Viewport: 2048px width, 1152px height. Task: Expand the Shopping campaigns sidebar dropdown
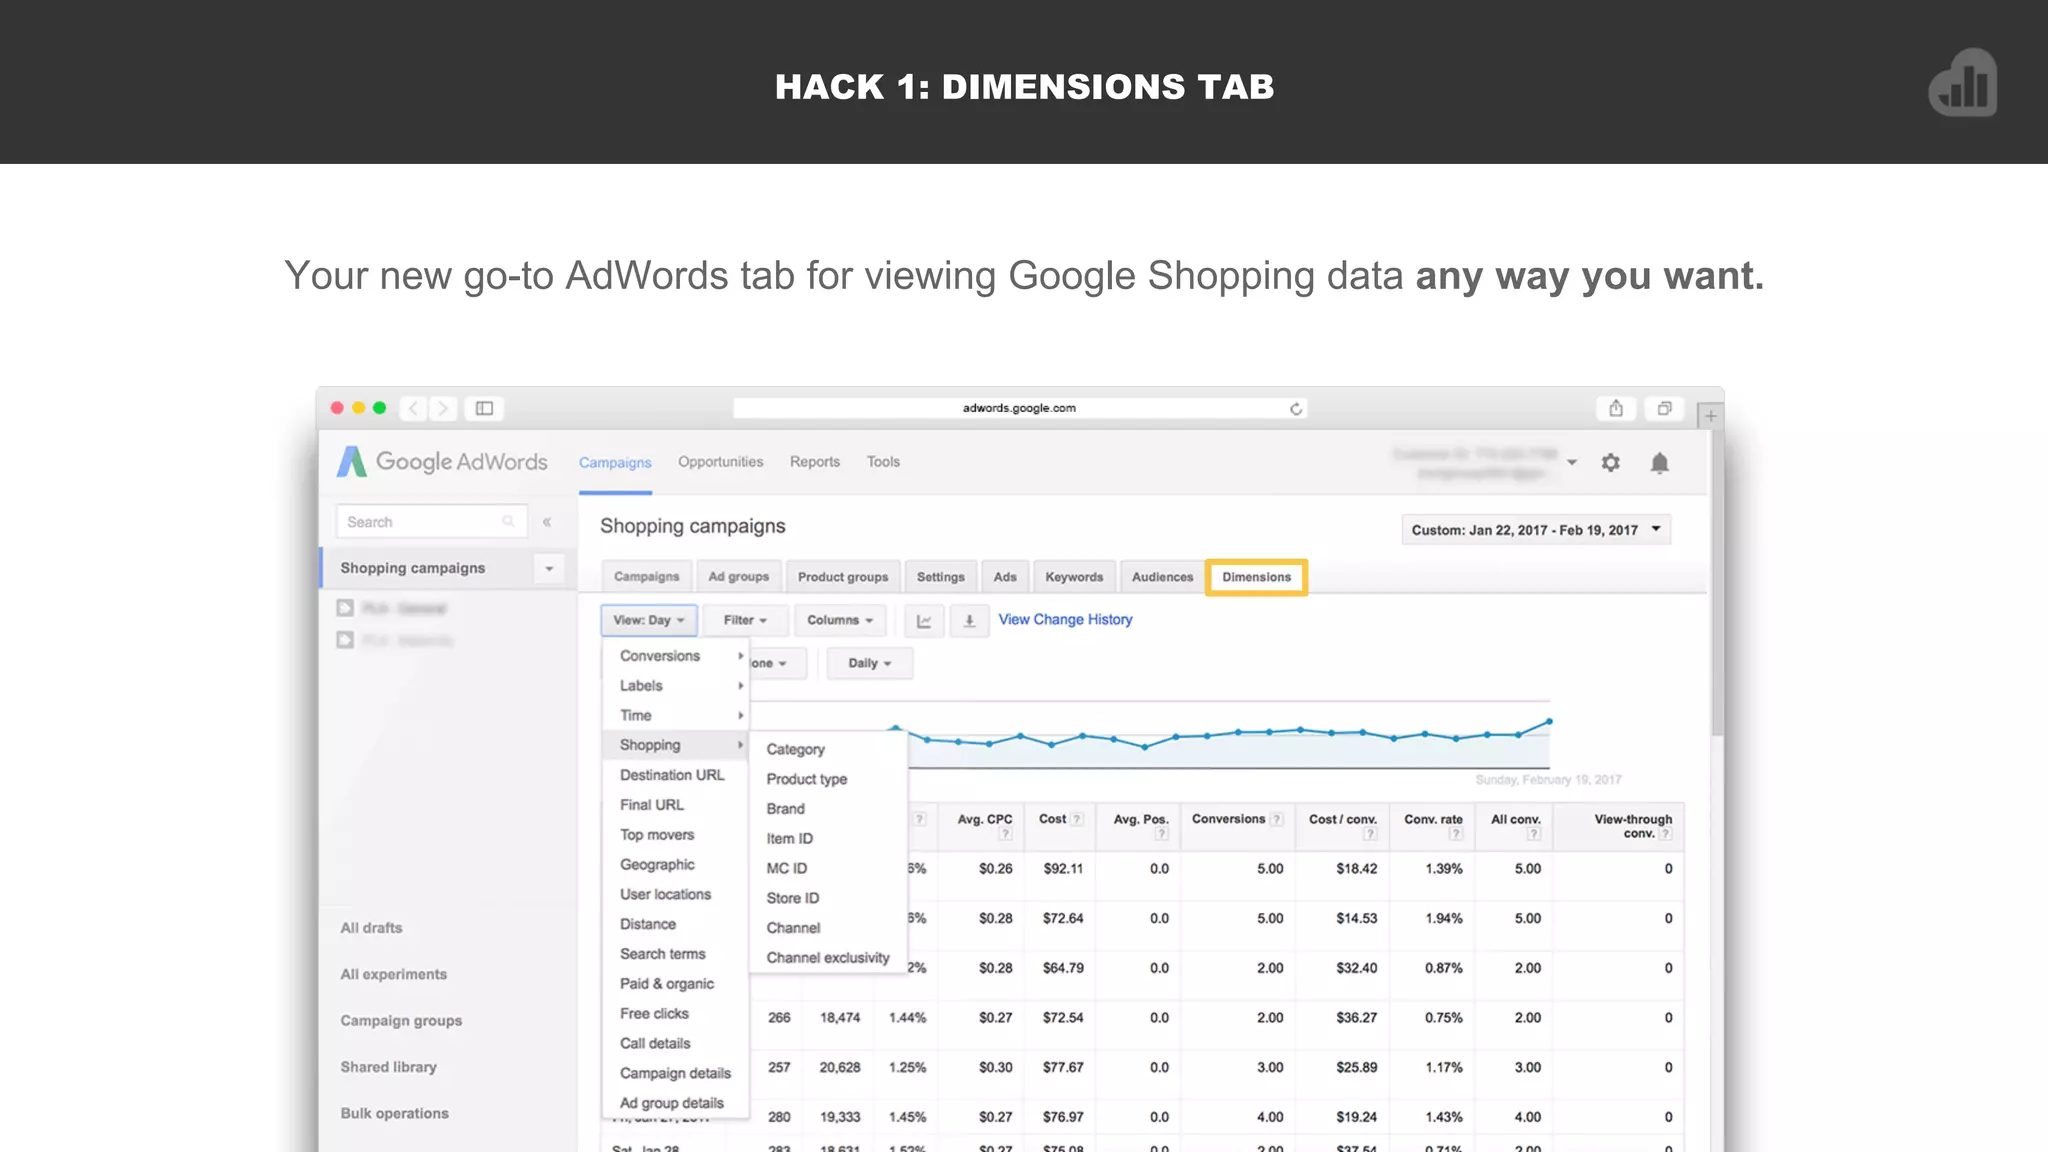(x=549, y=568)
